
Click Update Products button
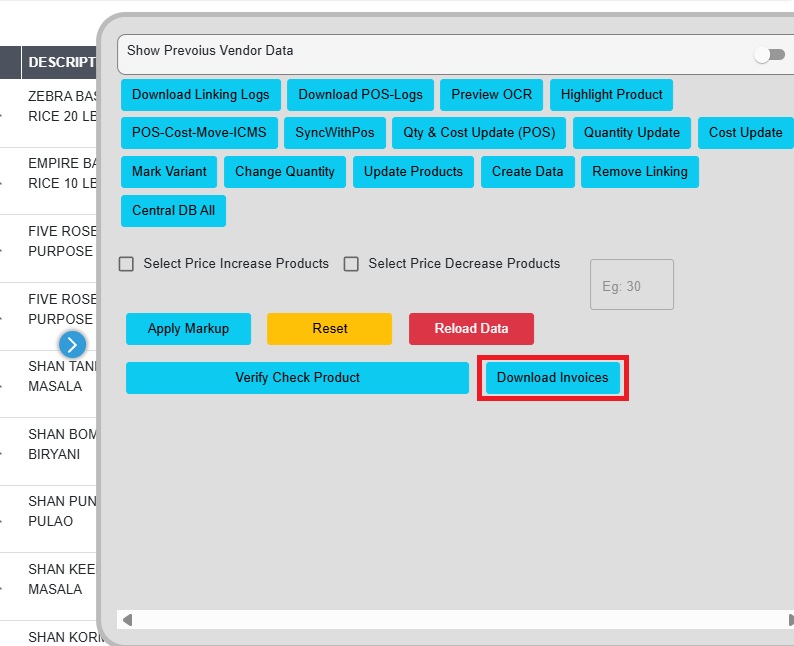(413, 172)
